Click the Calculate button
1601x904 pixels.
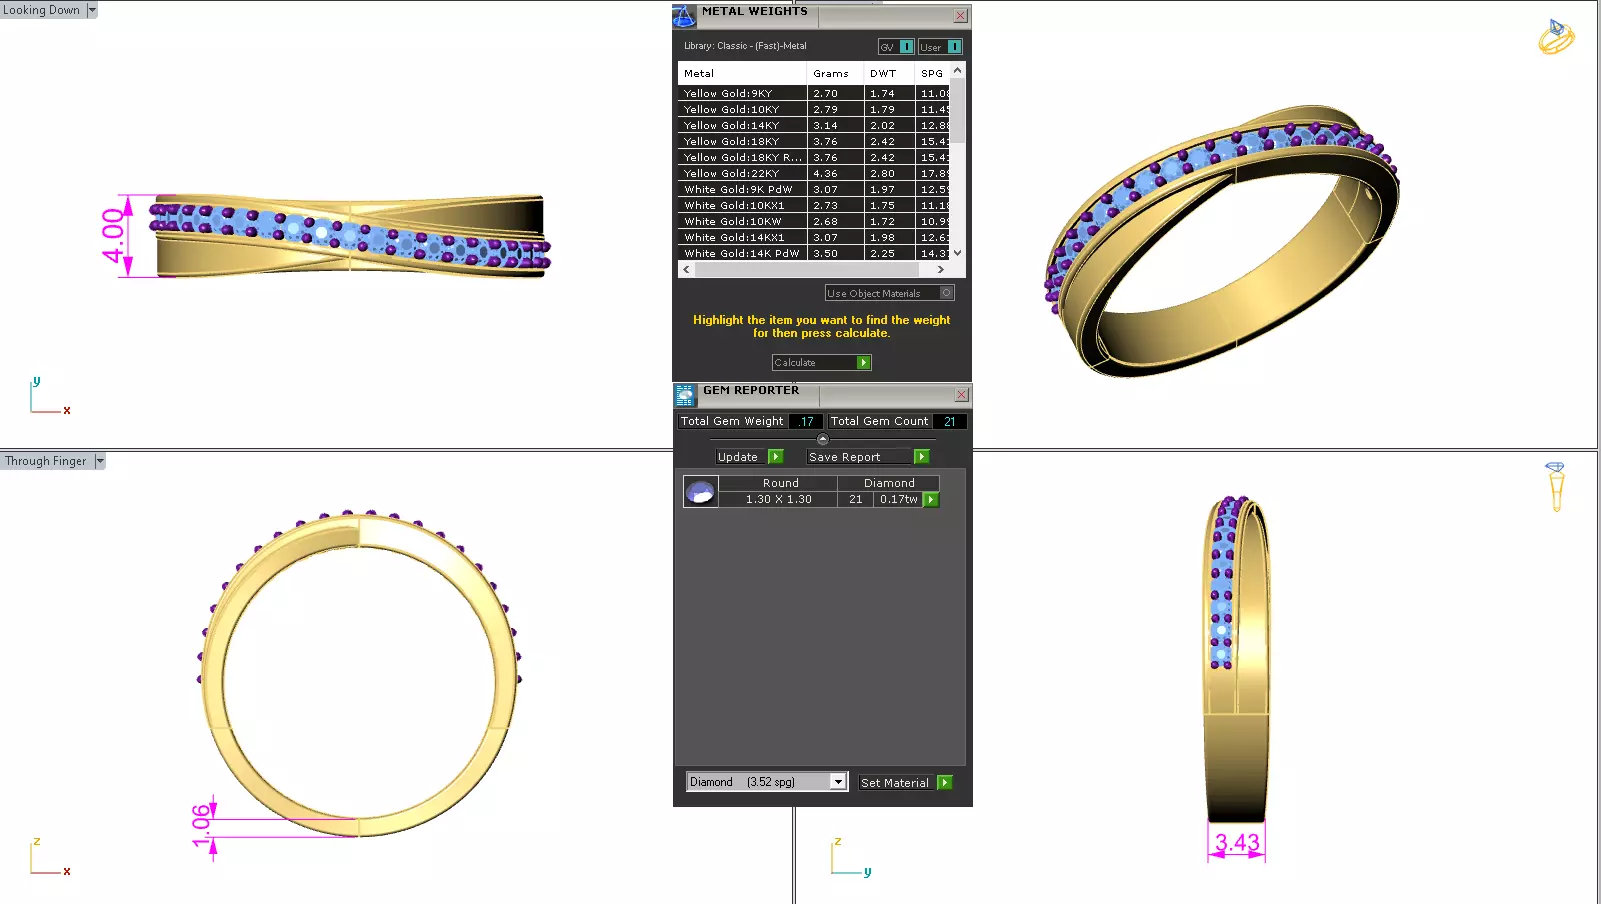[814, 363]
